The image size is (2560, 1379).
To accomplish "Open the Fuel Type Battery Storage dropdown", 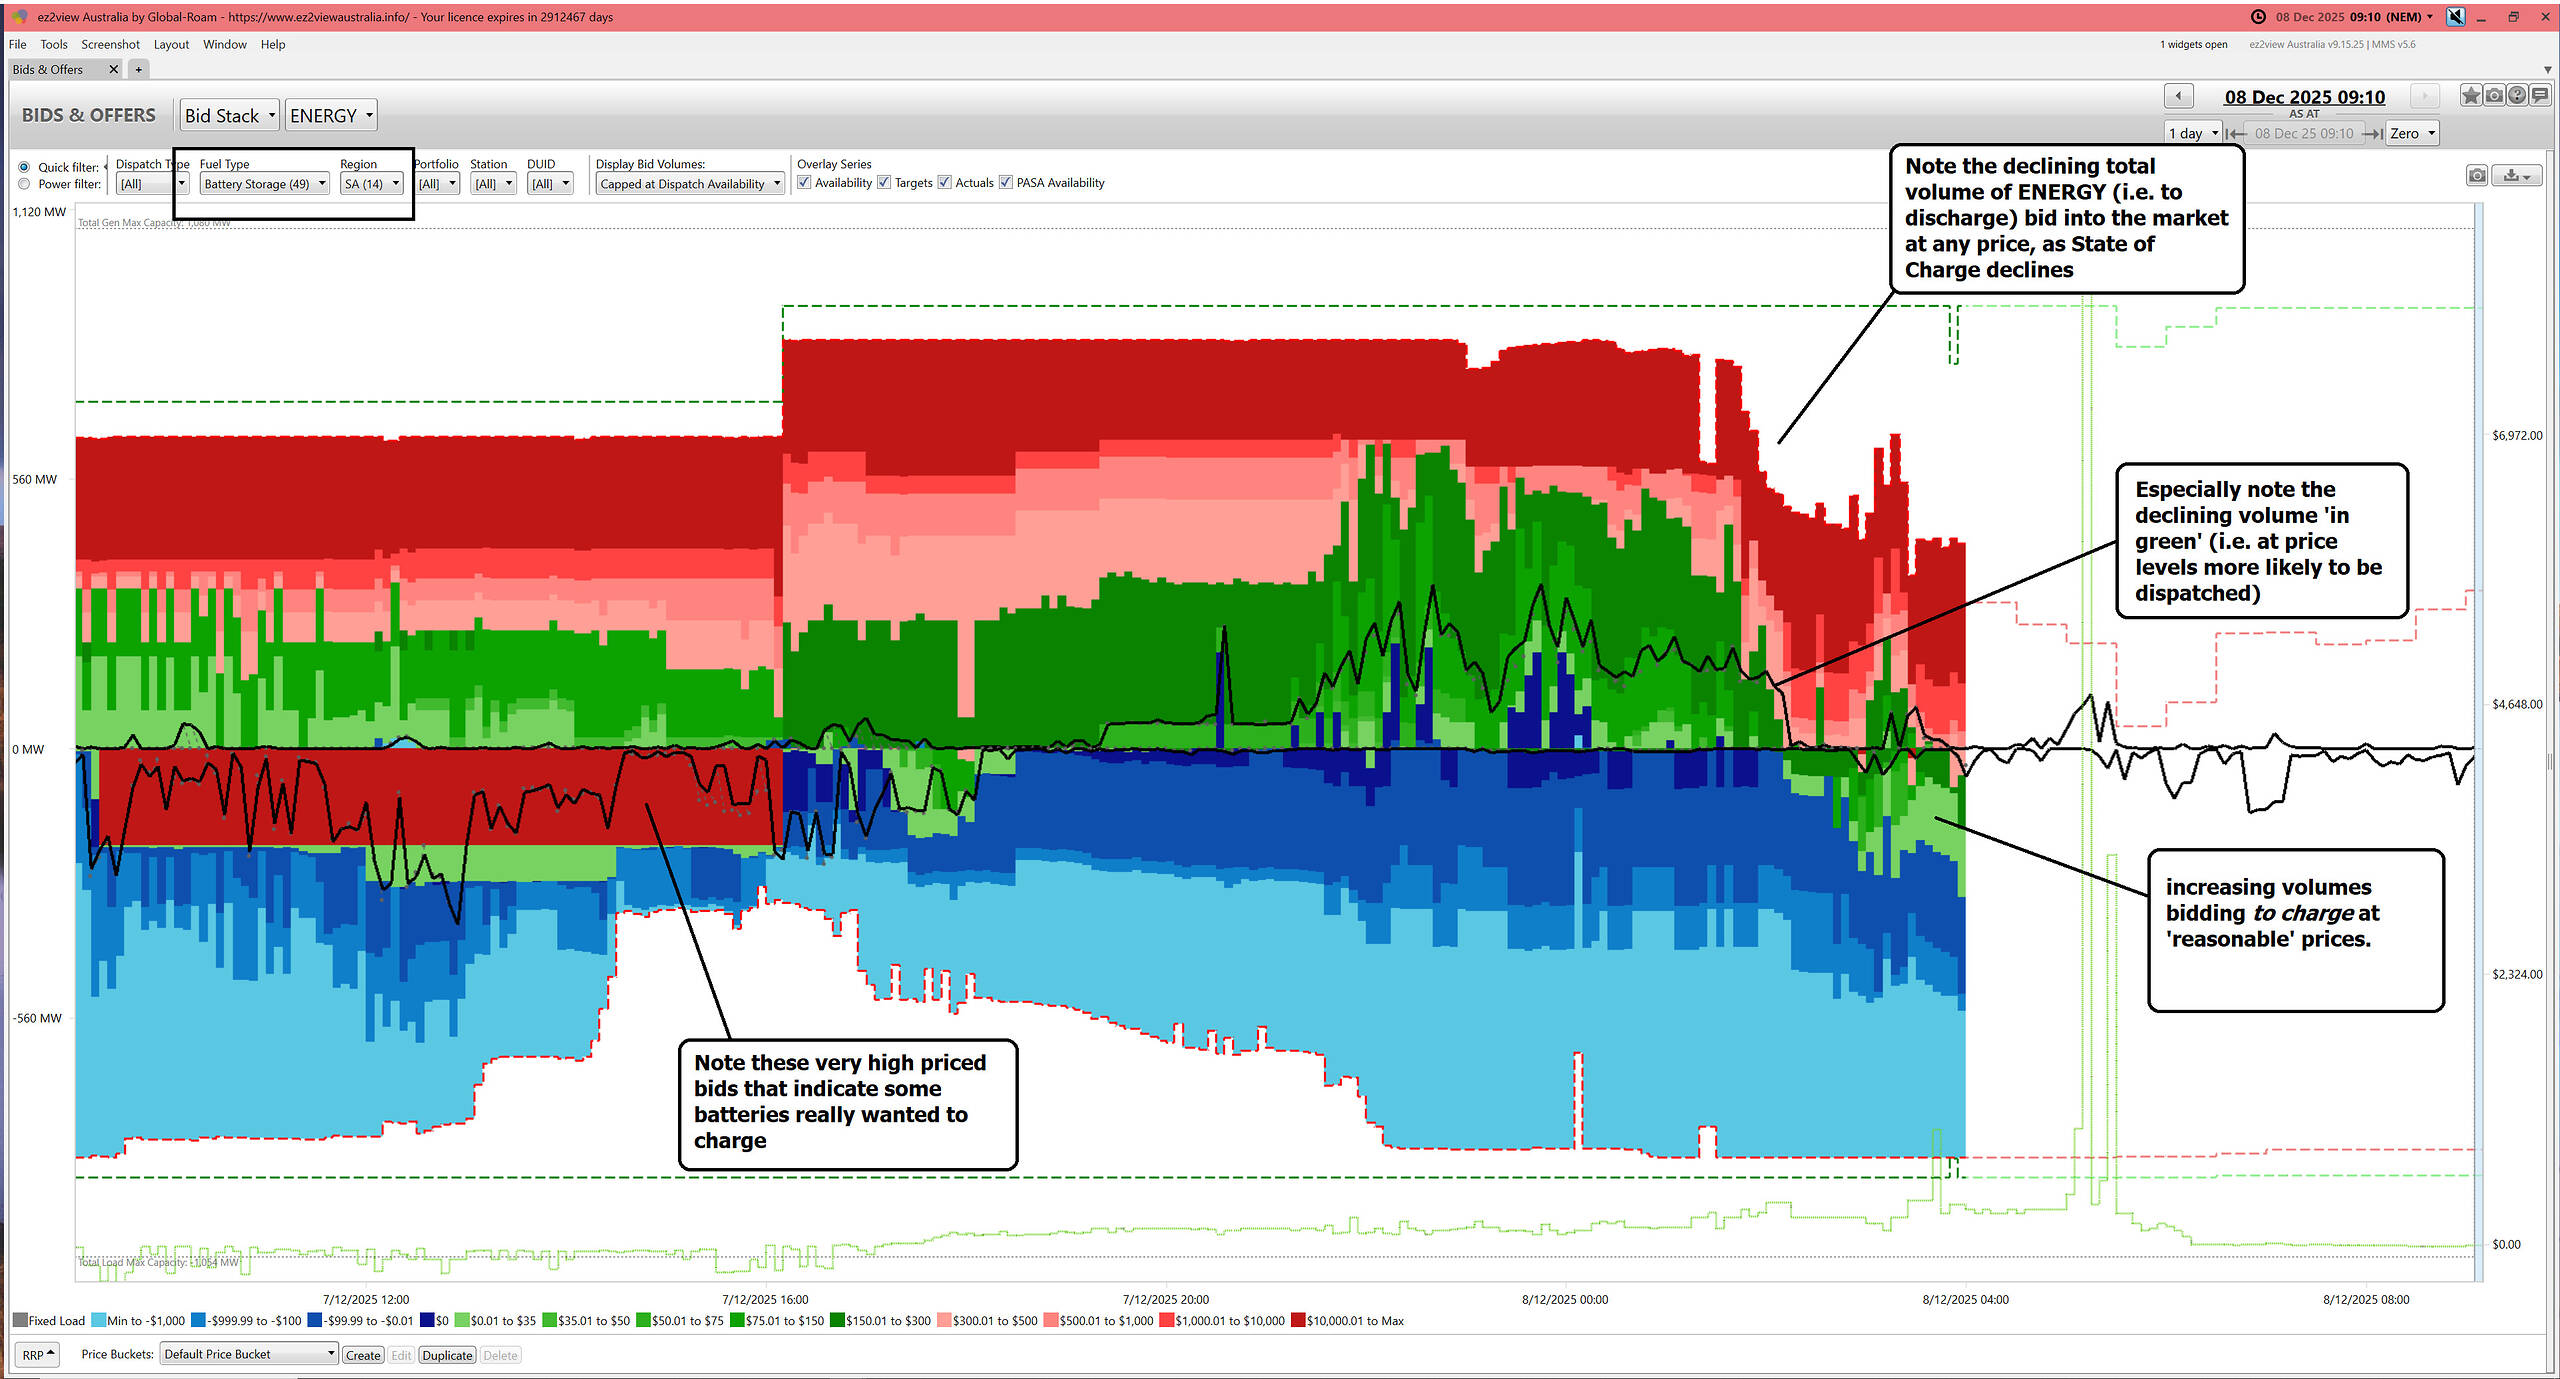I will (x=265, y=184).
